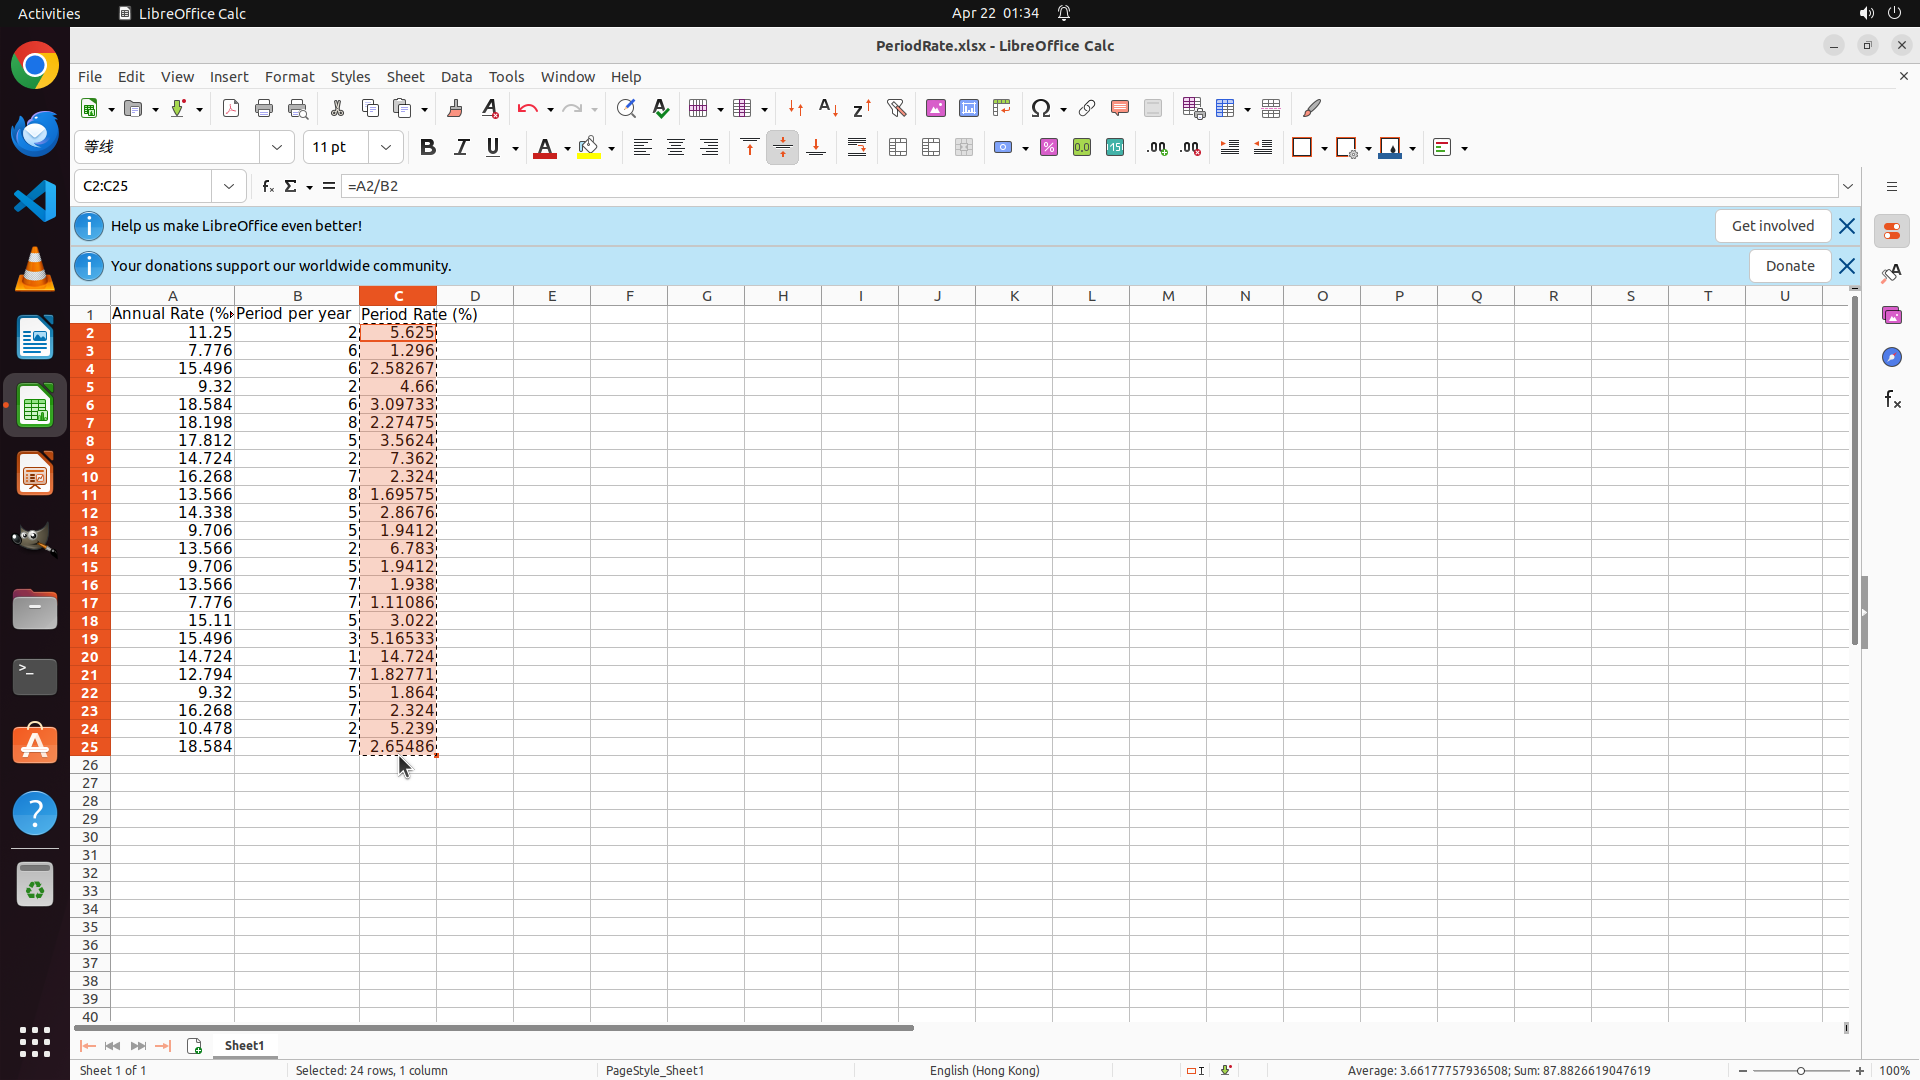Image resolution: width=1920 pixels, height=1080 pixels.
Task: Open the AutoFilter tool
Action: pos(896,108)
